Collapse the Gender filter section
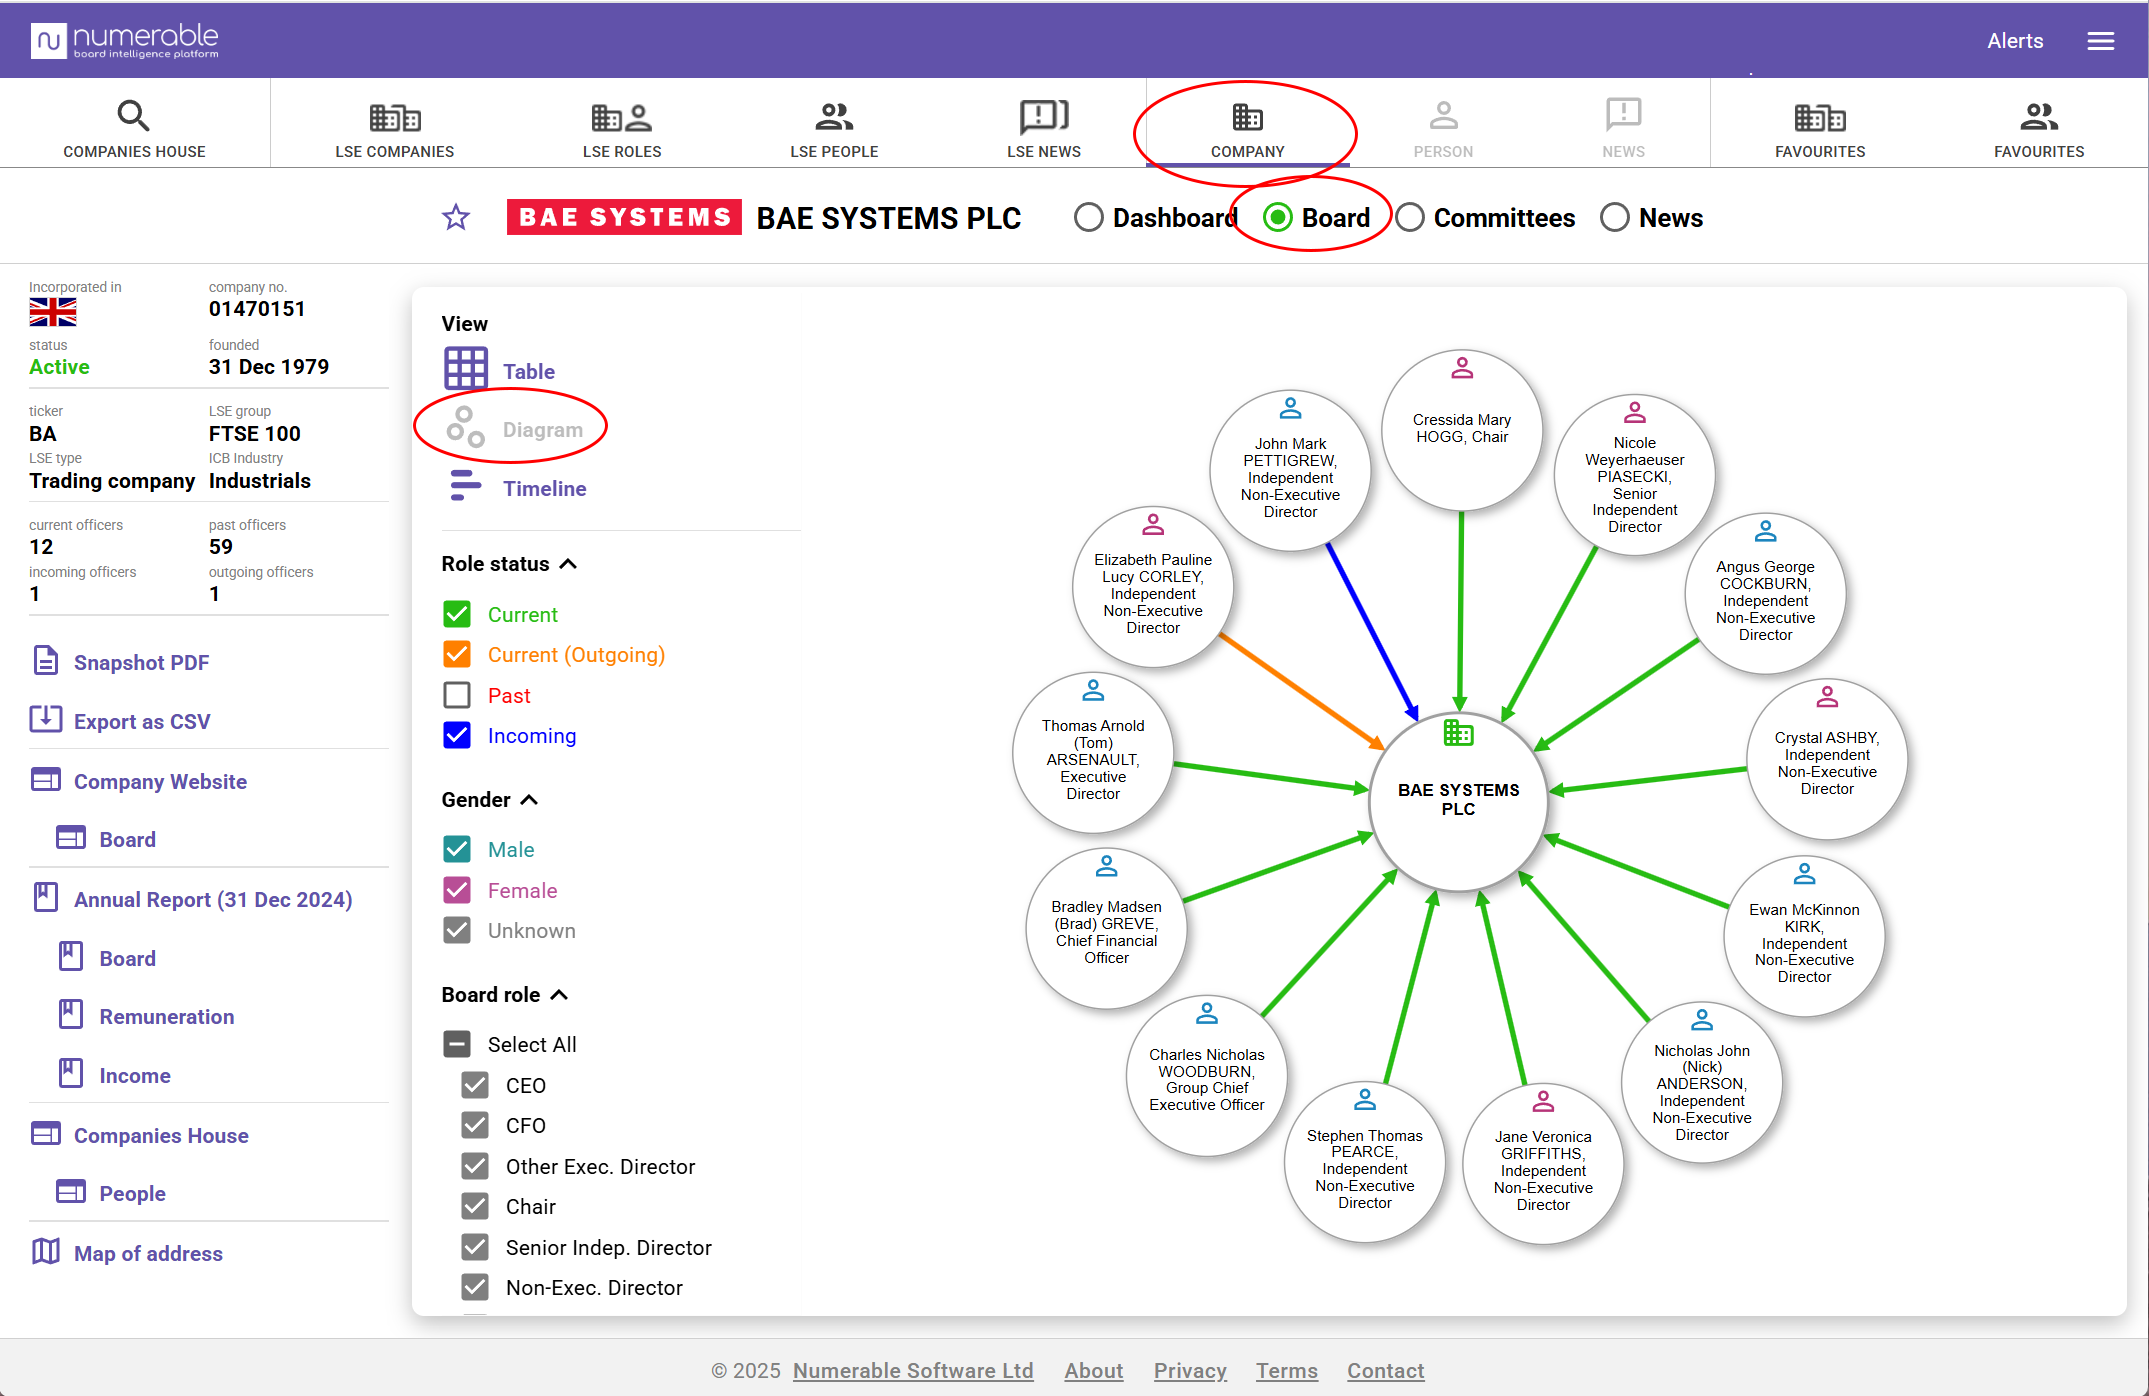The width and height of the screenshot is (2149, 1396). [530, 800]
